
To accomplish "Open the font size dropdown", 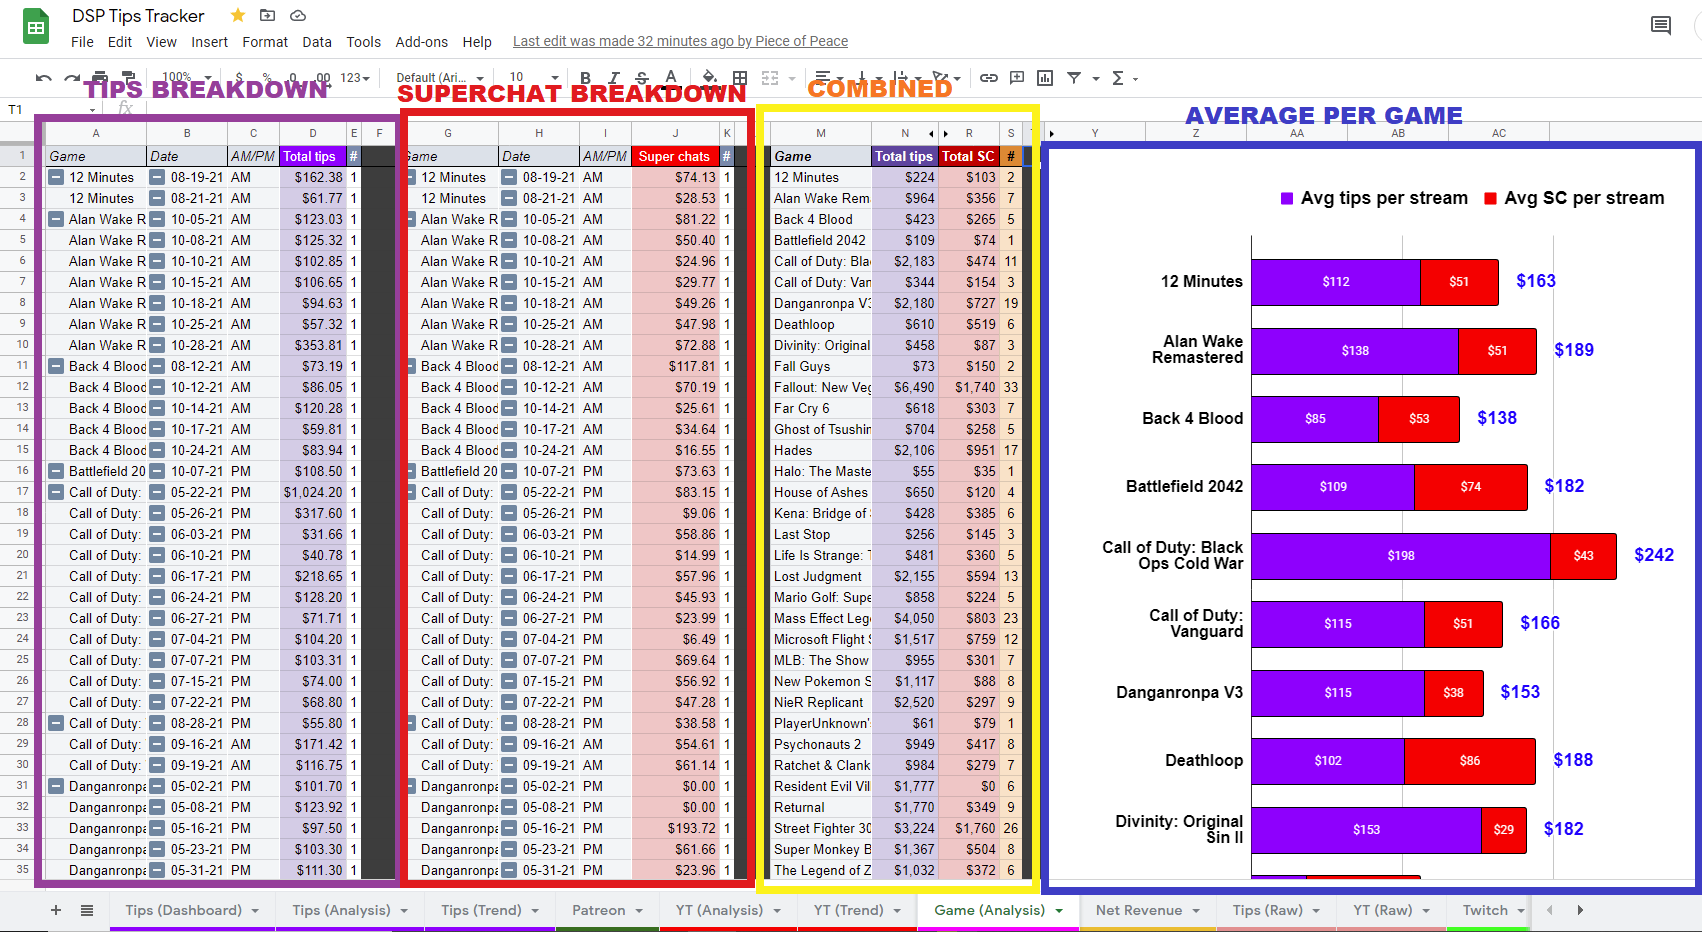I will [x=533, y=78].
